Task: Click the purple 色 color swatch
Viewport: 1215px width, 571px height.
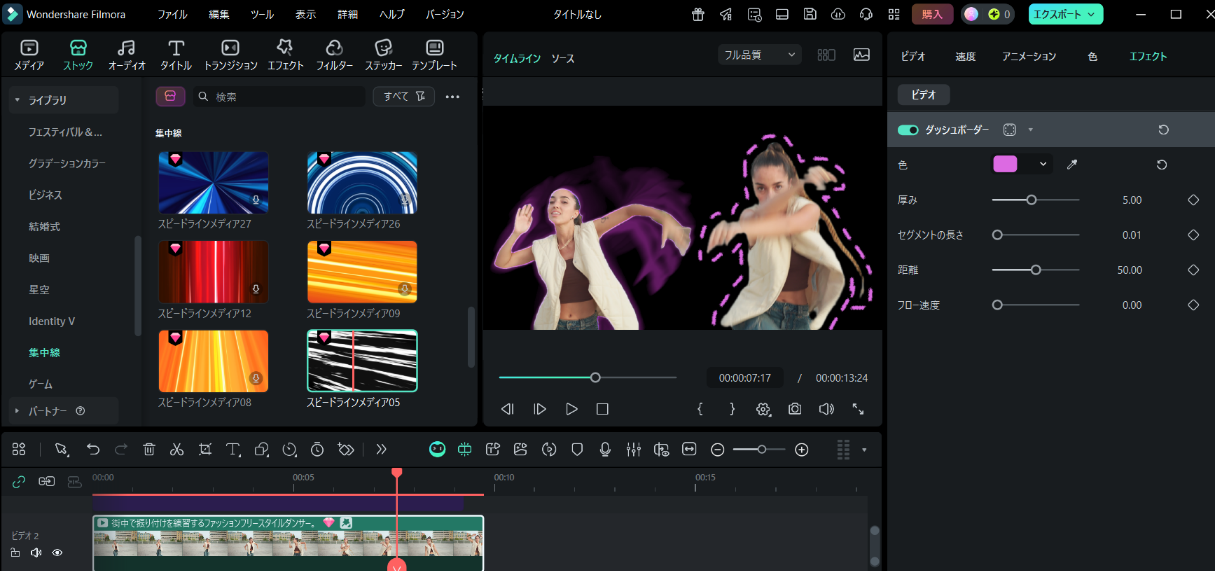Action: (1005, 164)
